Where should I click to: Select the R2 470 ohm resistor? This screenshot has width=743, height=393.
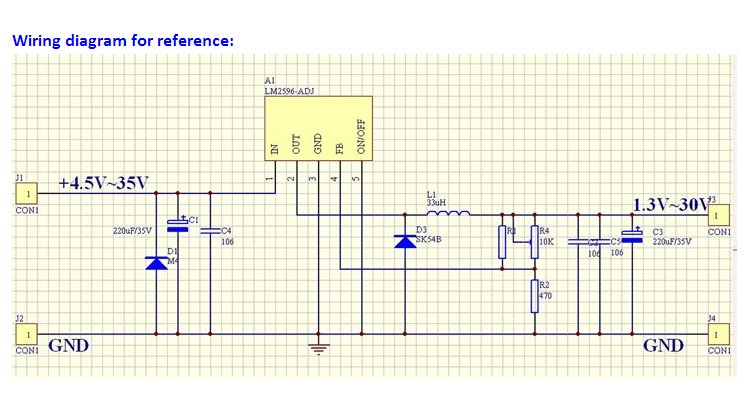(535, 296)
